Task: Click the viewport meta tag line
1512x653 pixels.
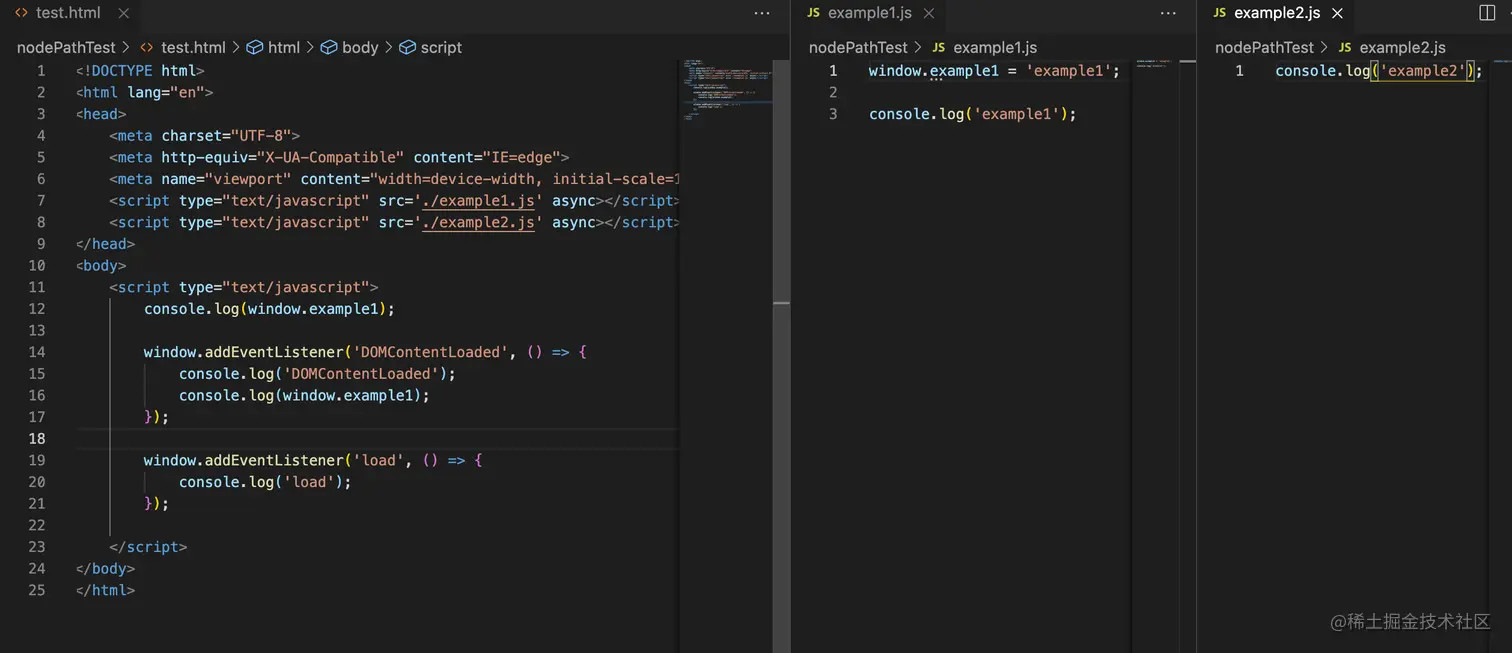Action: [x=394, y=179]
